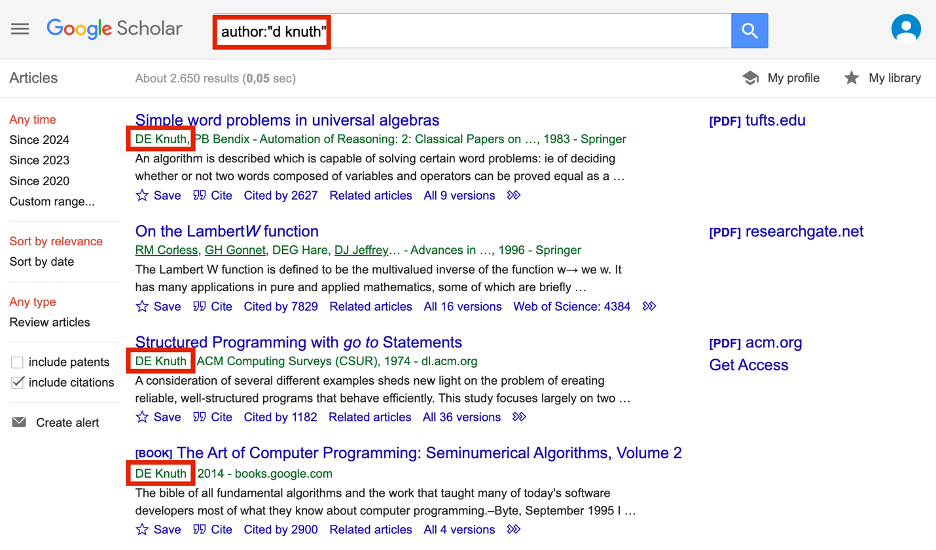Open Cited by 7829 link

point(281,306)
